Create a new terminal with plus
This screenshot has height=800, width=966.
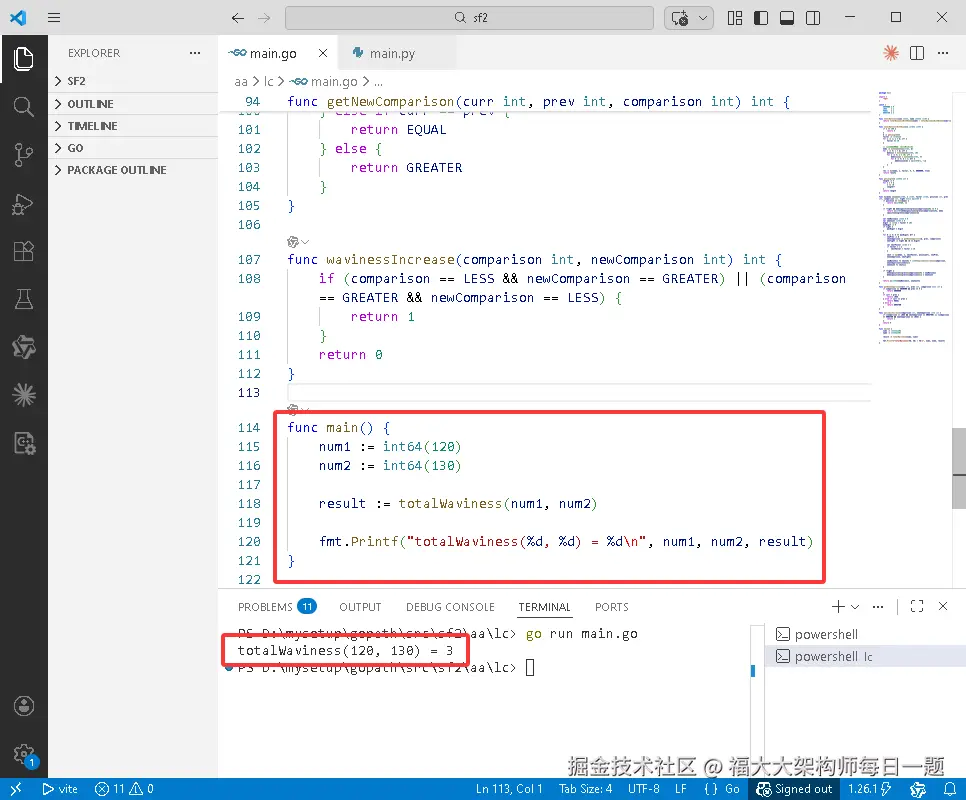838,607
